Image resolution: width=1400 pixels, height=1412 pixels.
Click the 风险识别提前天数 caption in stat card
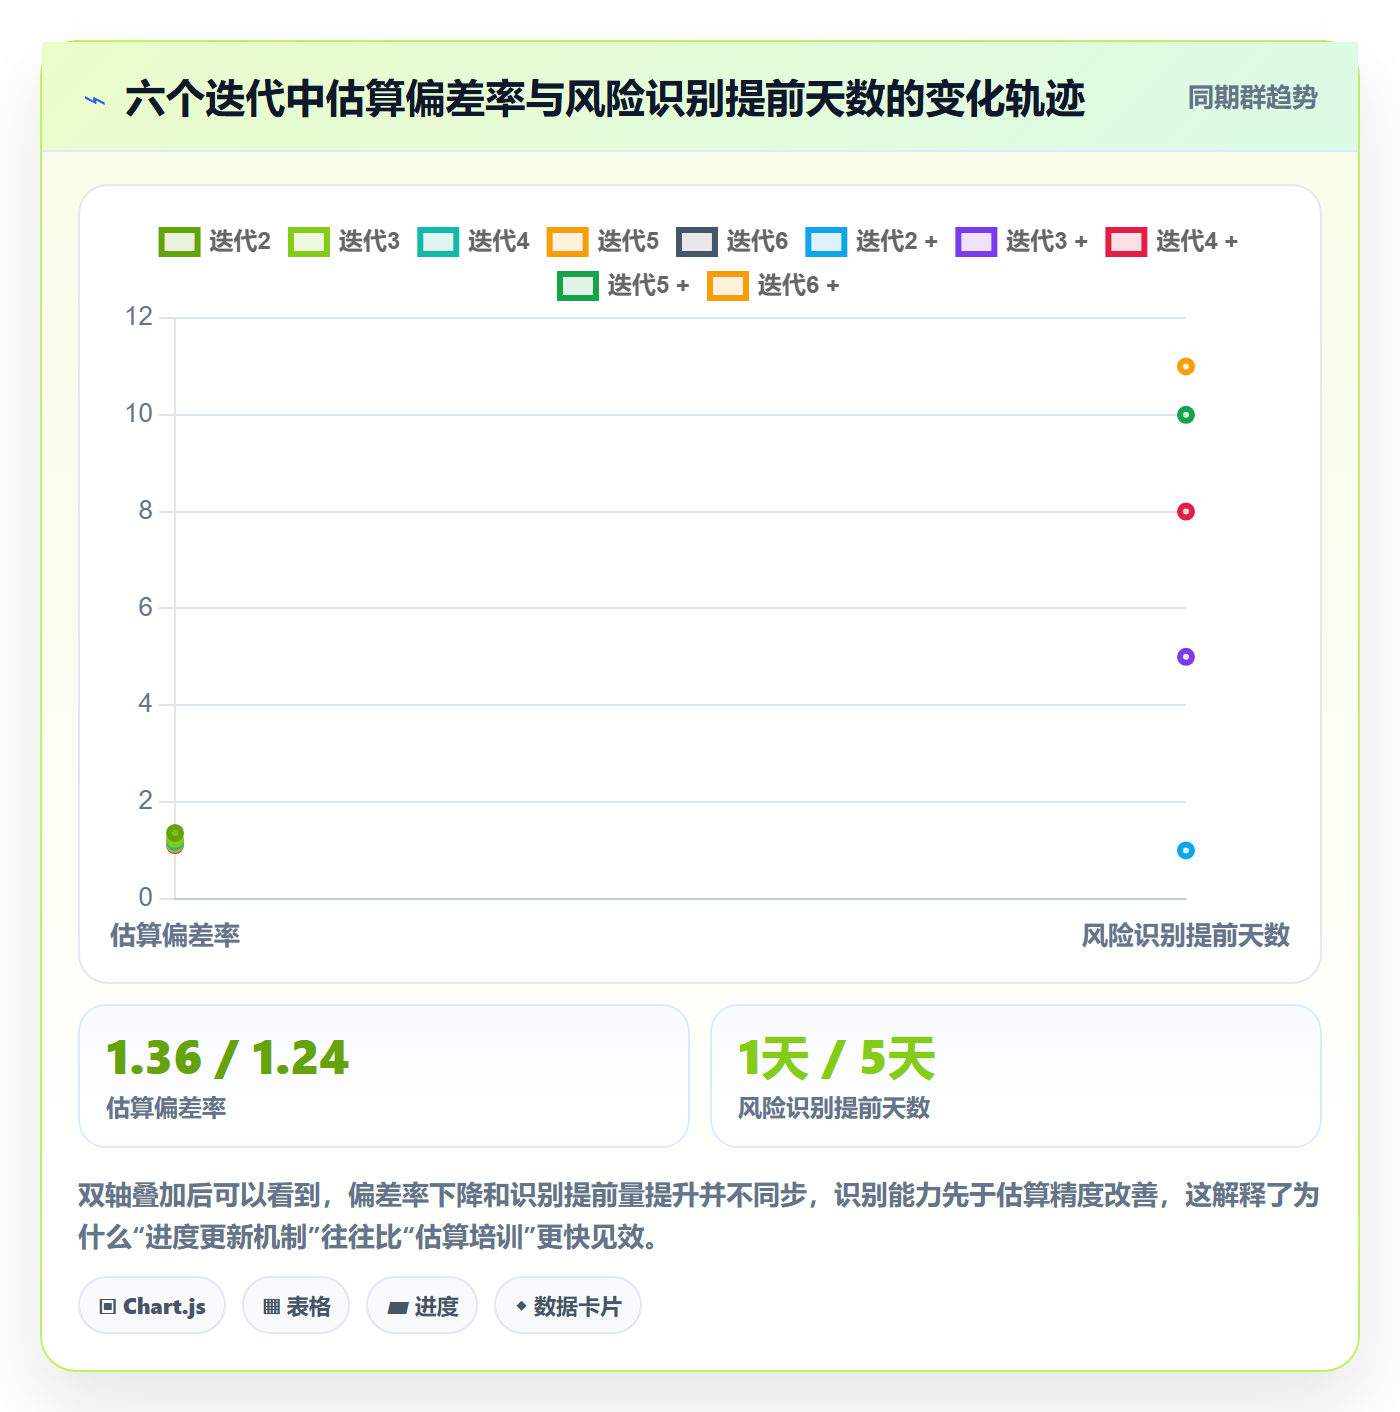834,1108
